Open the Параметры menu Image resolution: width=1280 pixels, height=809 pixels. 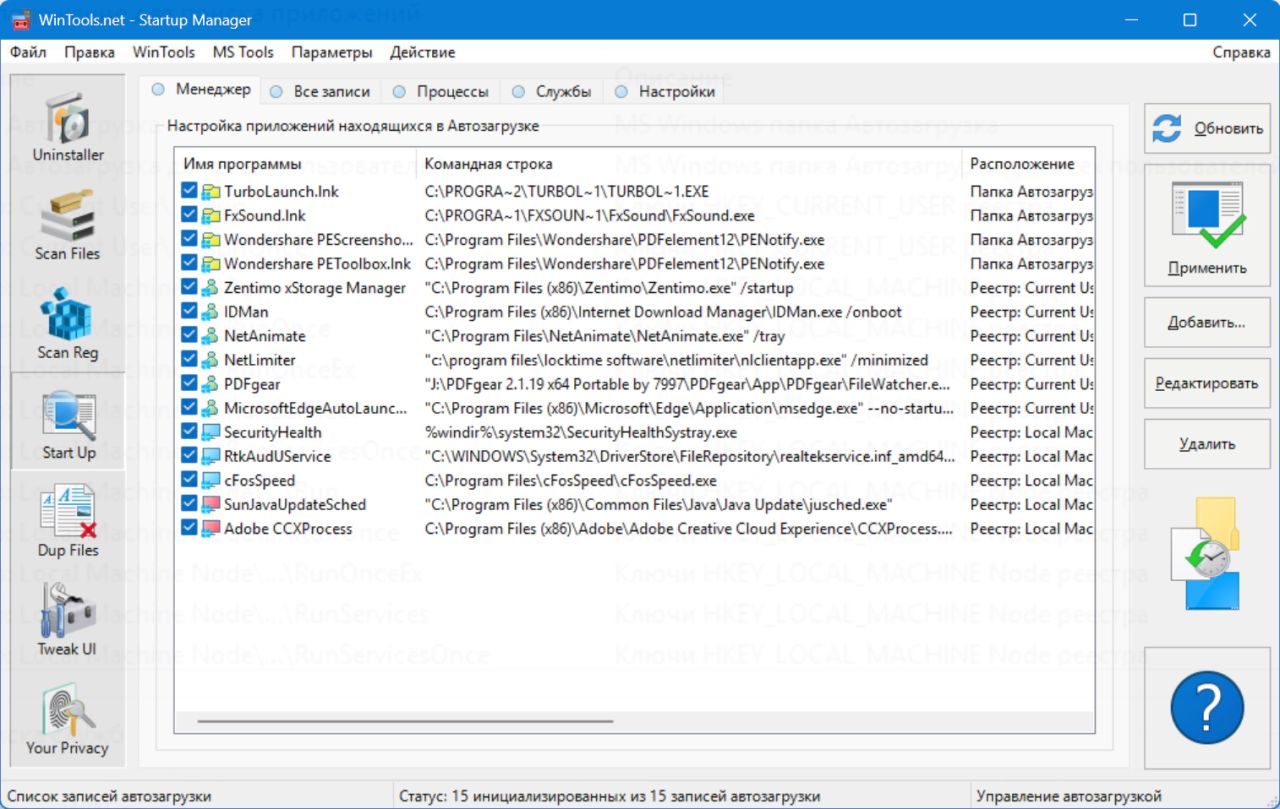point(332,52)
